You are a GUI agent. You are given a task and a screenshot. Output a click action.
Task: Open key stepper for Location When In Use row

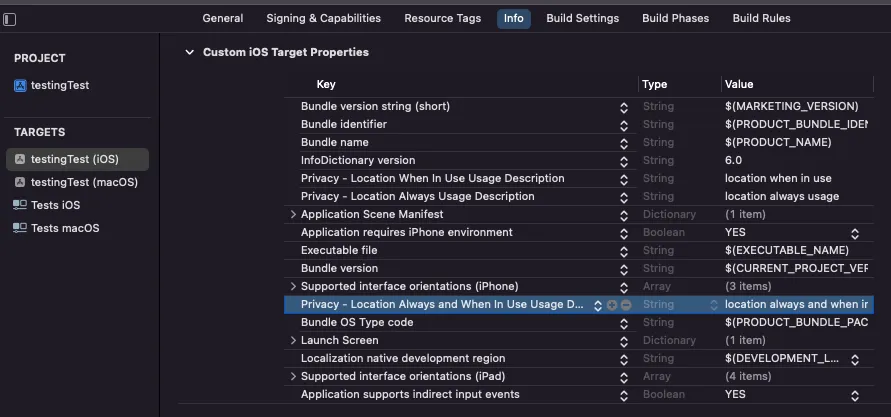point(624,180)
